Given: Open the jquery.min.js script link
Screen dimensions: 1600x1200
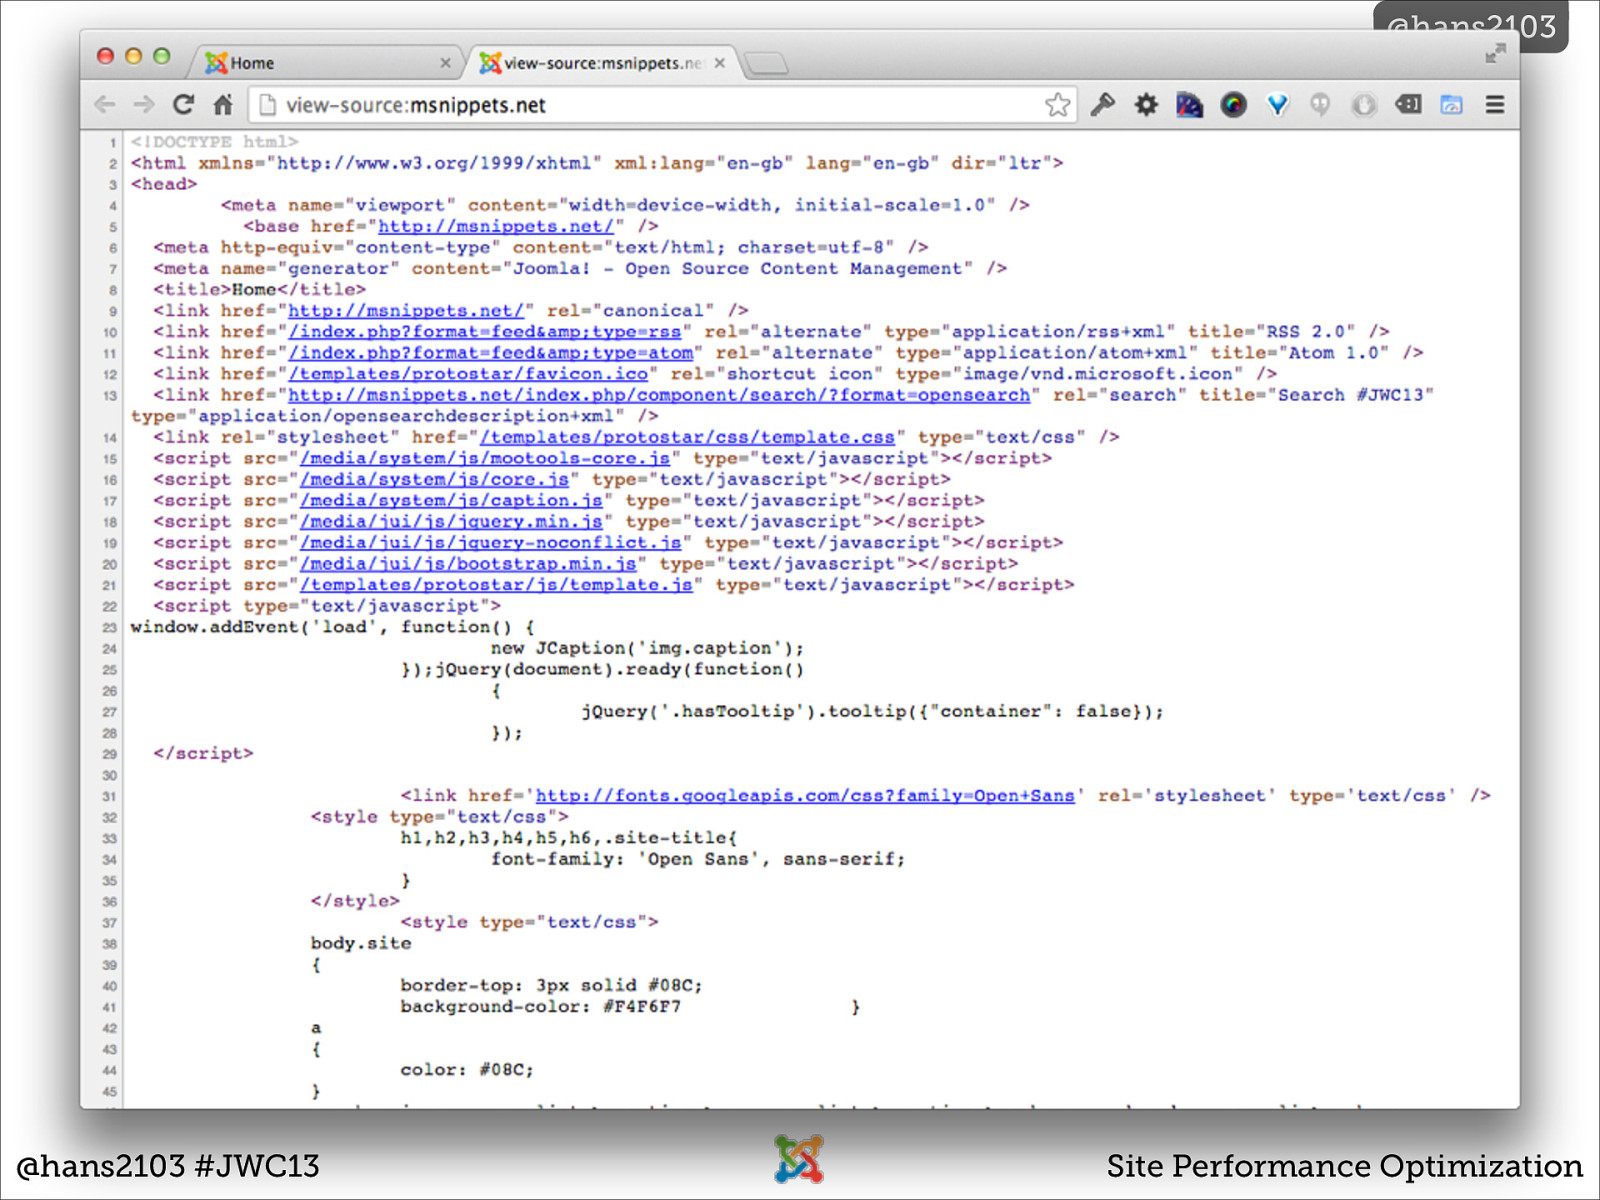Looking at the screenshot, I should 451,521.
